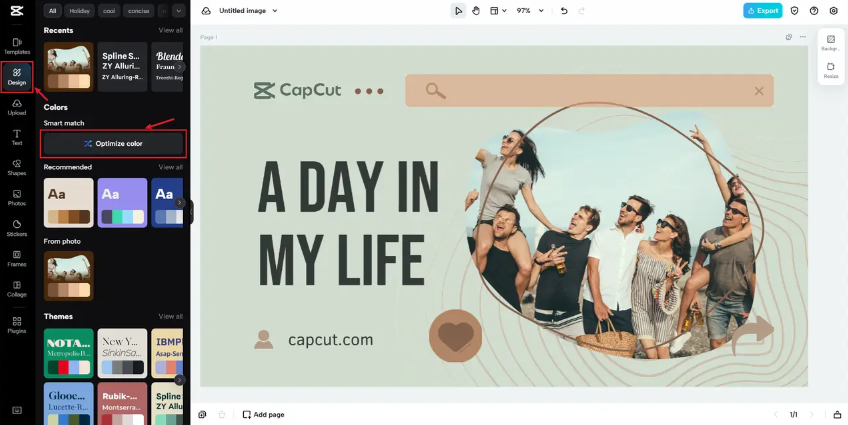Apply the red Rubik Montserrat theme
The width and height of the screenshot is (848, 425).
(122, 404)
